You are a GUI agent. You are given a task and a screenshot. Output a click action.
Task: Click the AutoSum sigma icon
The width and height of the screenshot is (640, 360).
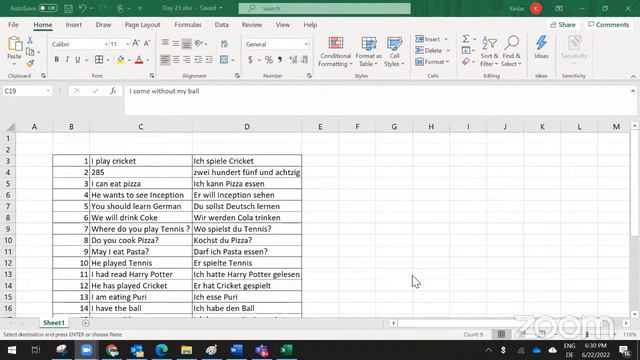click(x=466, y=39)
